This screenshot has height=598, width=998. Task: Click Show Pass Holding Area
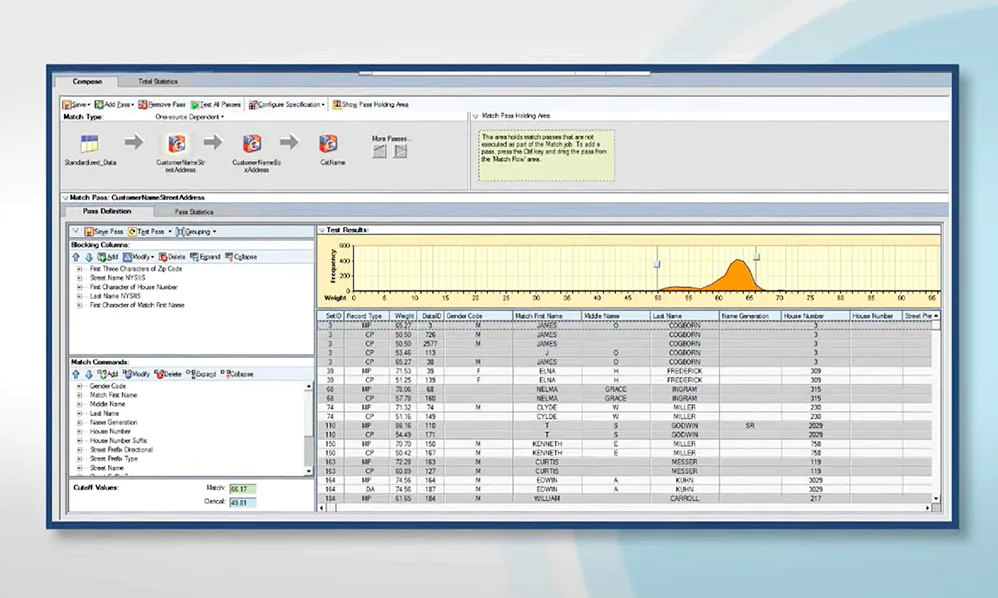click(x=370, y=104)
